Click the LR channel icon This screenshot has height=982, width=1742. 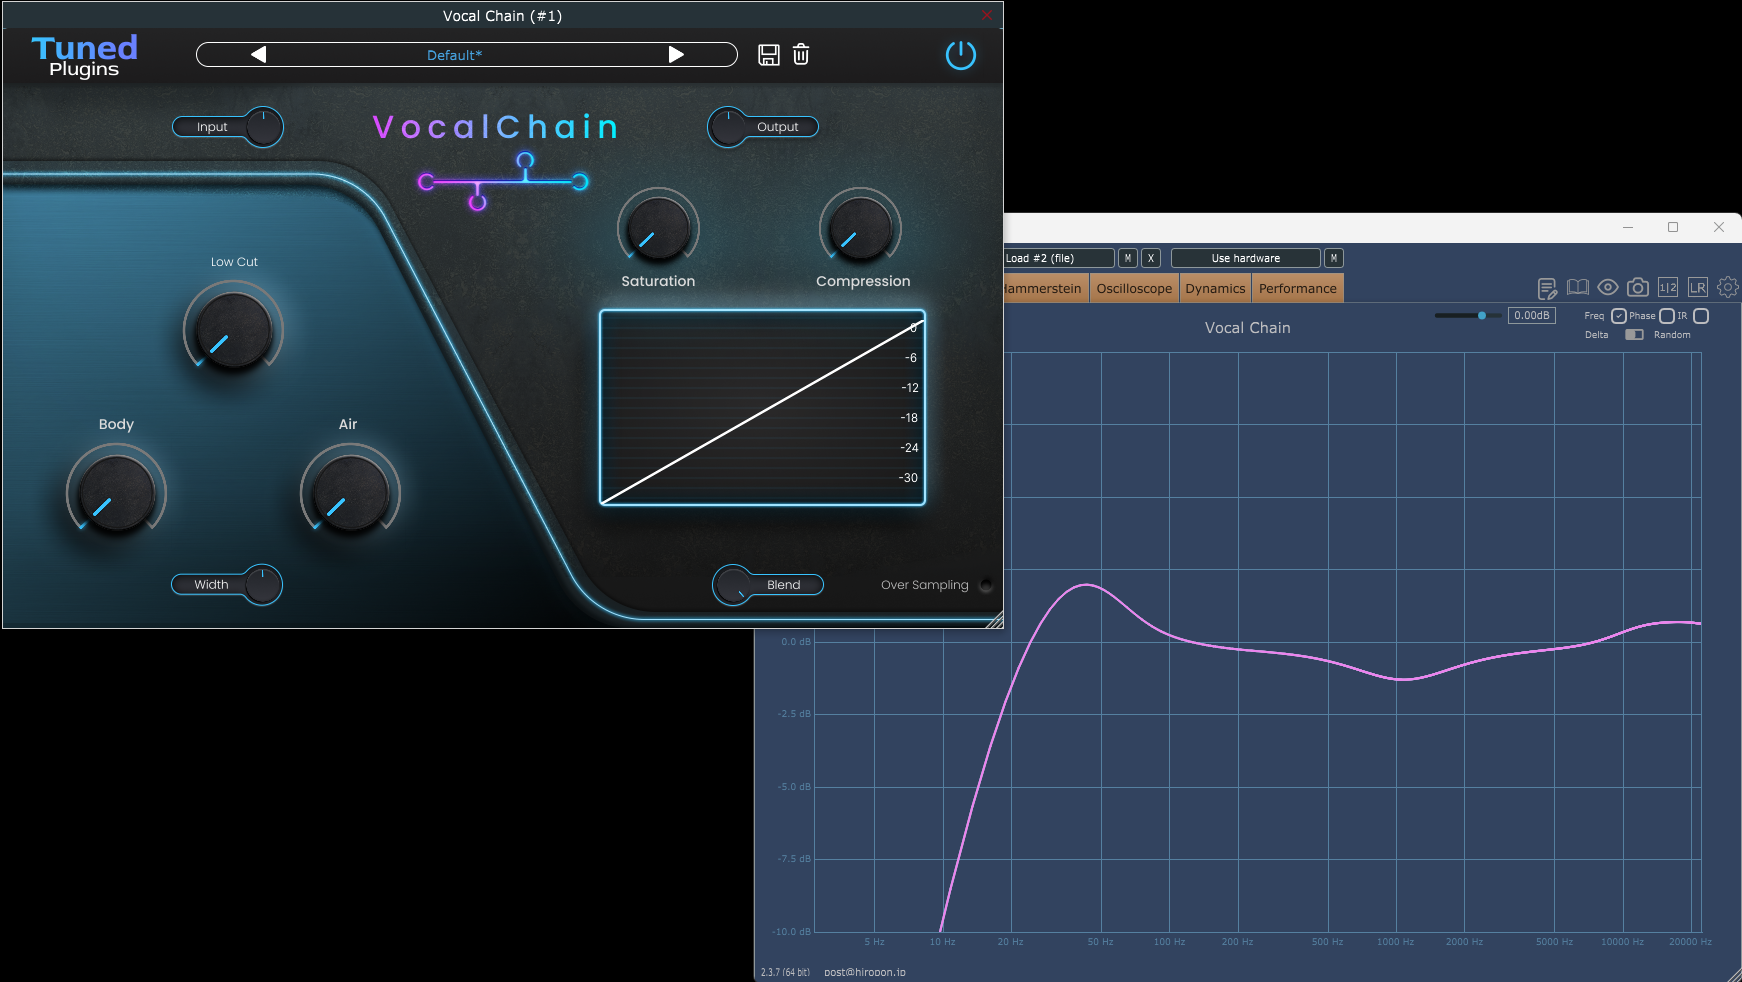[x=1698, y=287]
